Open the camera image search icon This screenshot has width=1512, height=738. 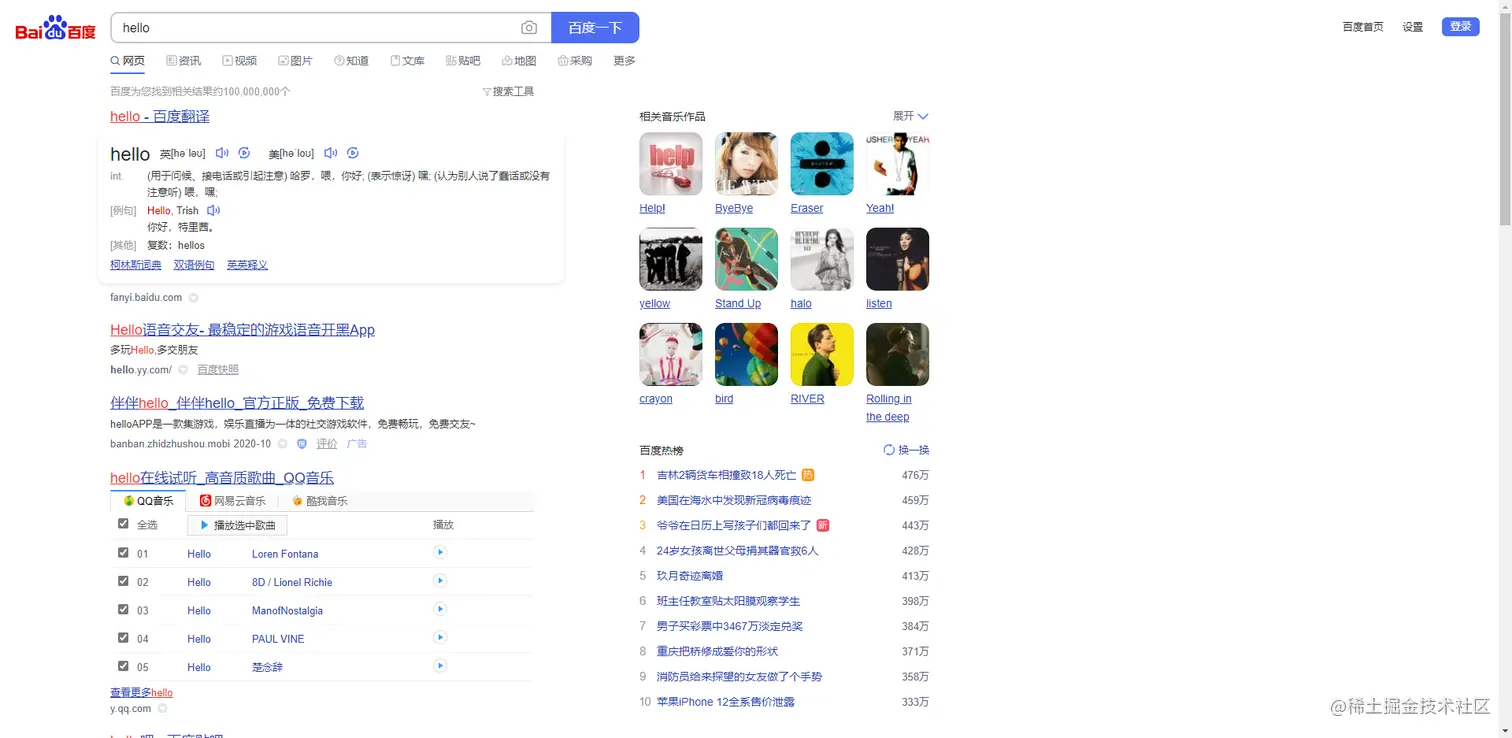(x=529, y=28)
